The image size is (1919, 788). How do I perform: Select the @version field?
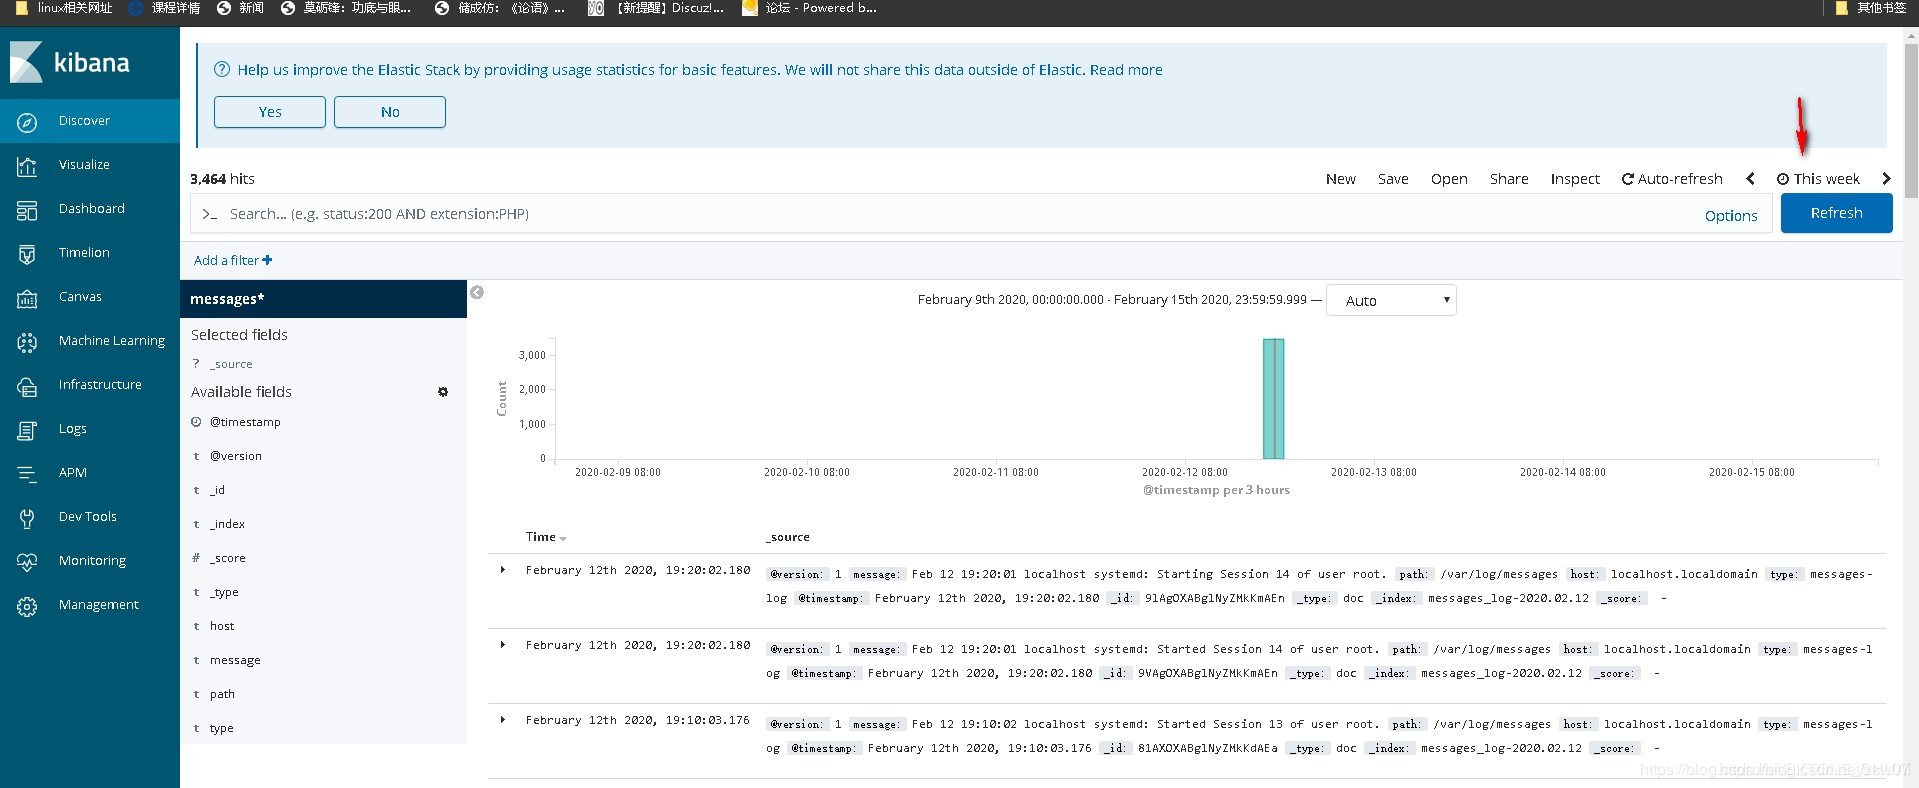click(236, 456)
